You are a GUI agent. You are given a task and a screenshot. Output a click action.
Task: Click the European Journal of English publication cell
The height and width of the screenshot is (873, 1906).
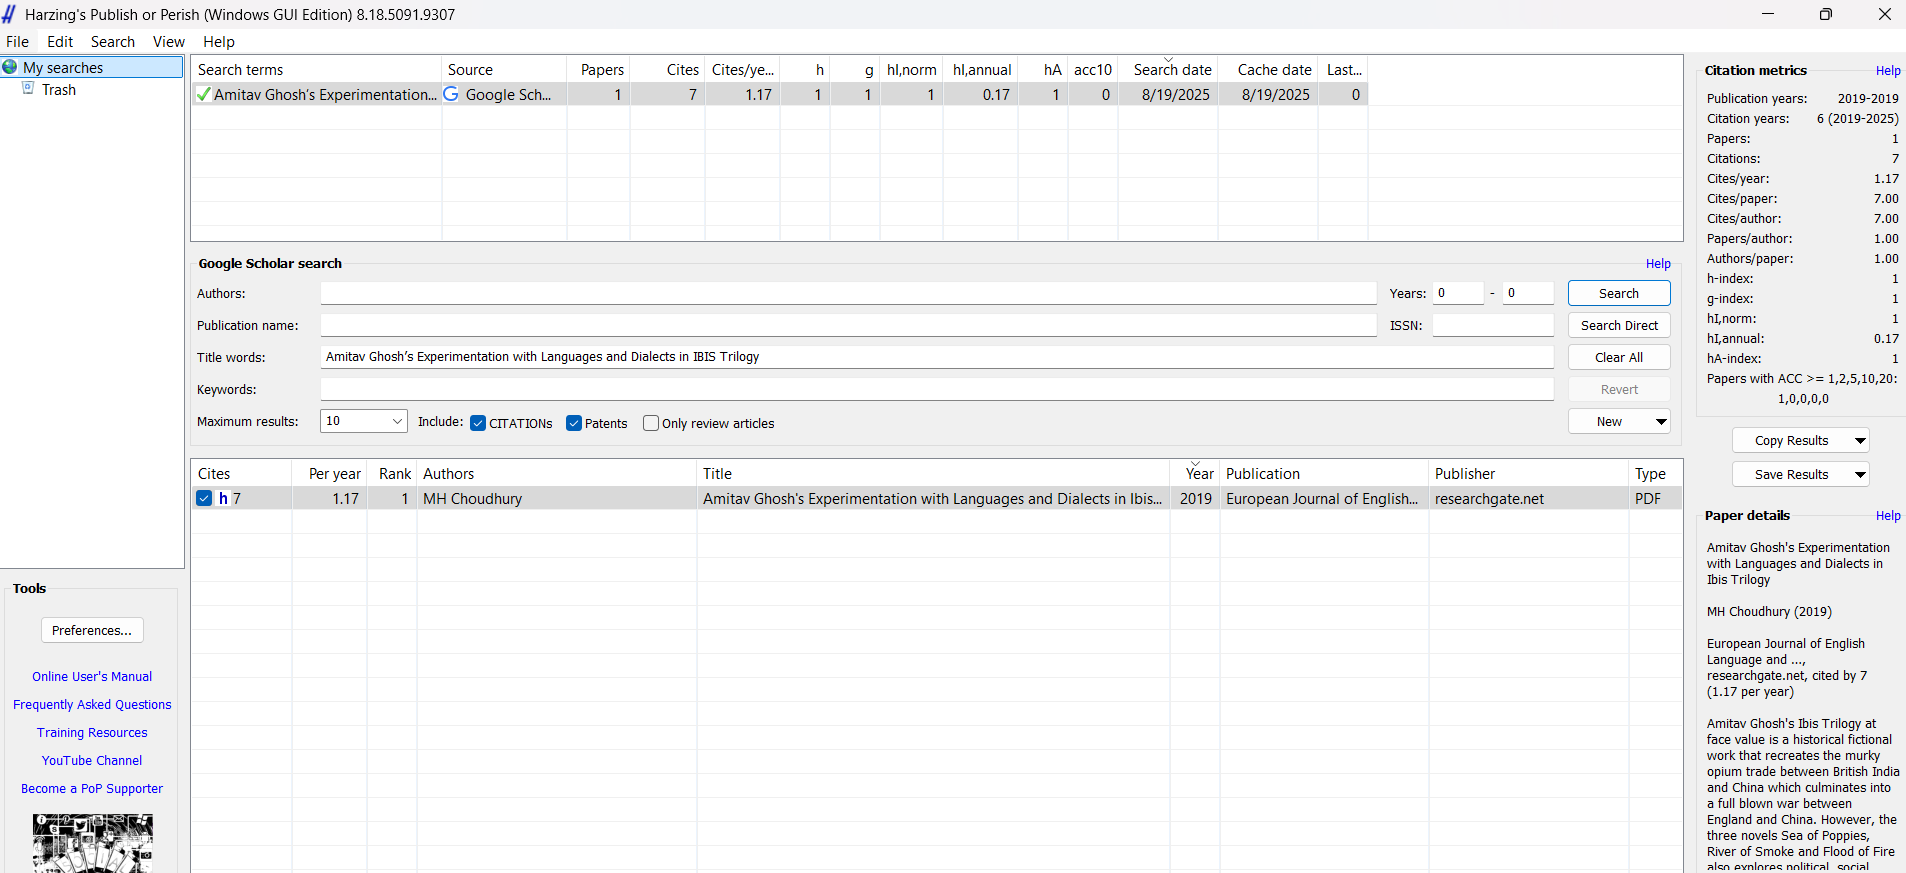[x=1322, y=498]
